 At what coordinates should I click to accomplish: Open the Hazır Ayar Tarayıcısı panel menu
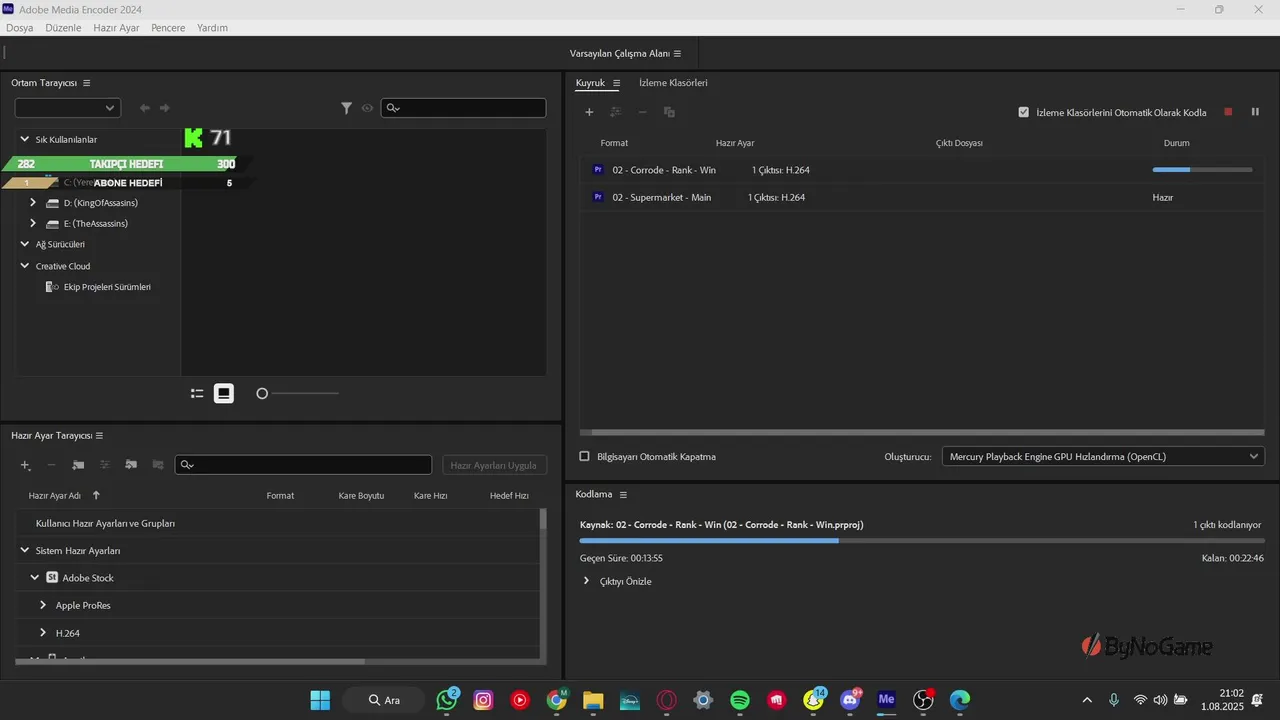point(99,436)
